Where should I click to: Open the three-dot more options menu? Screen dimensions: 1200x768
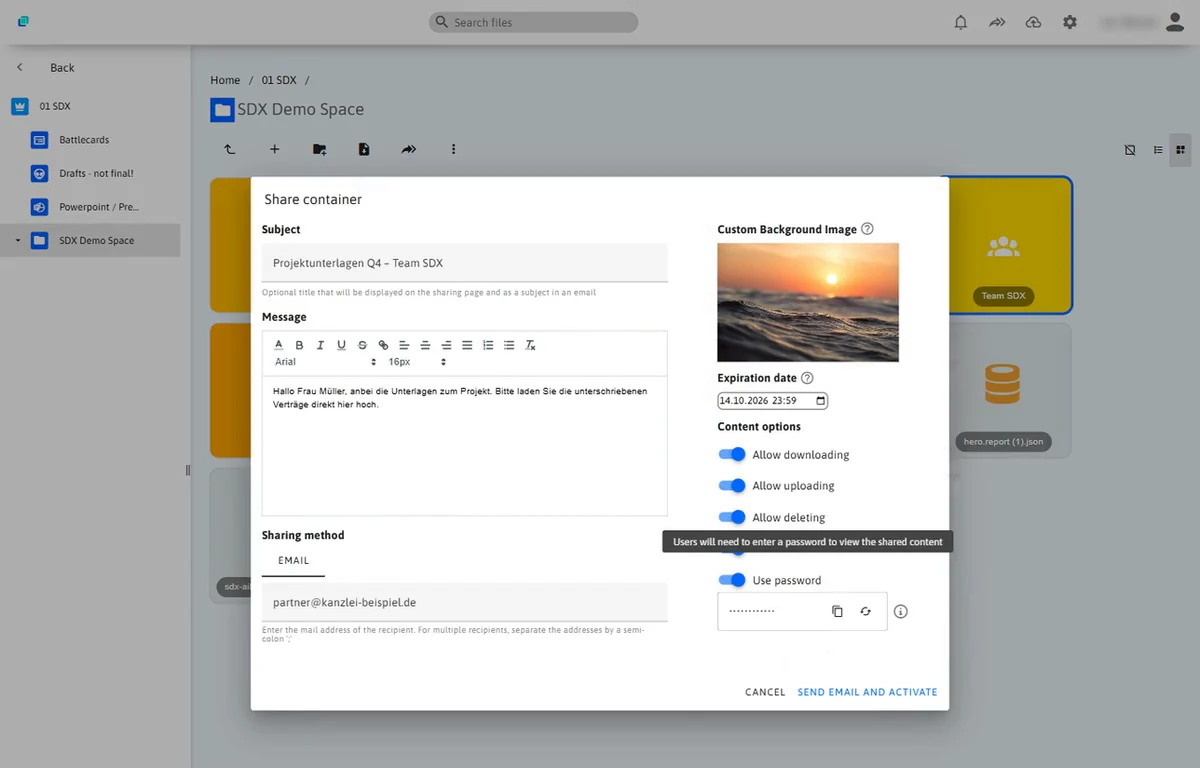[453, 149]
